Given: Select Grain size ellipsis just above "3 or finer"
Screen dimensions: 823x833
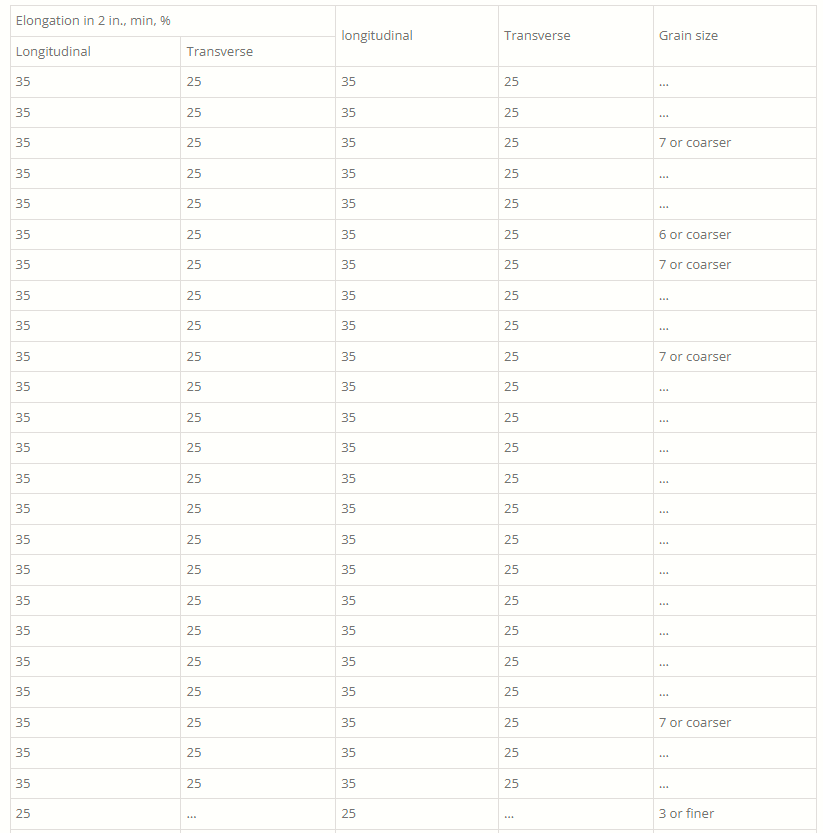Looking at the screenshot, I should (x=664, y=785).
